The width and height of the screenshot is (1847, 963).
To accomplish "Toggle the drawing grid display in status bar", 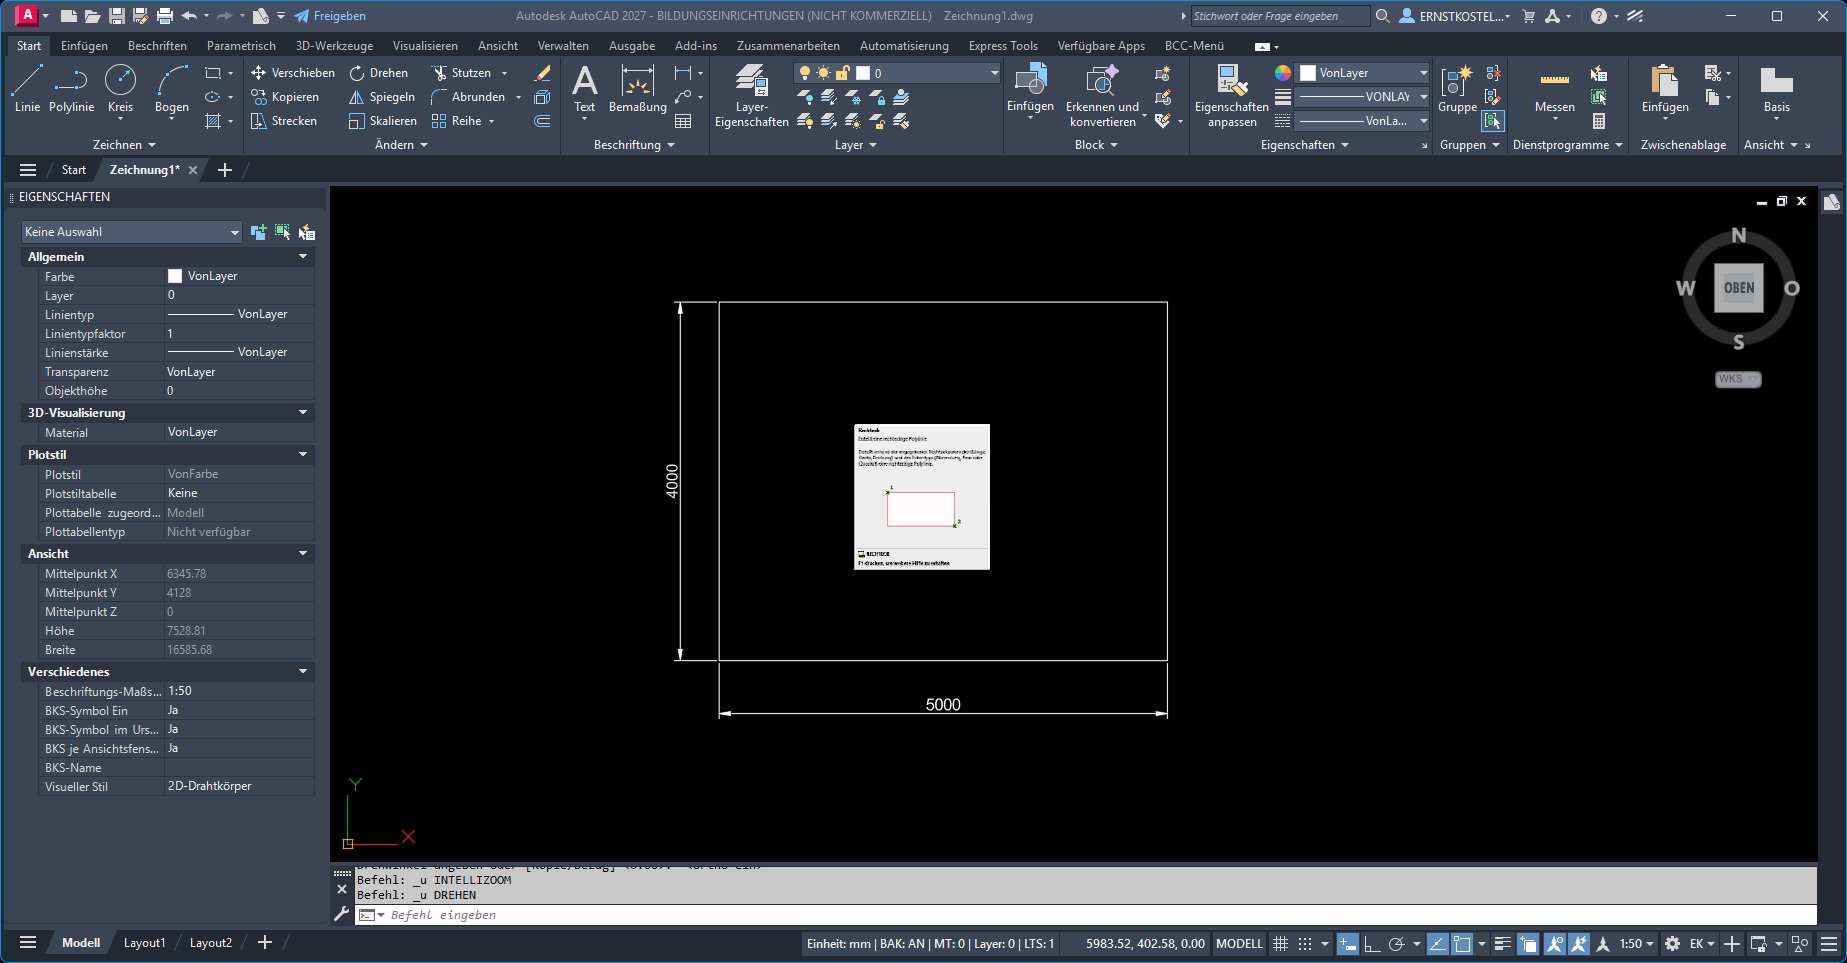I will click(1280, 943).
